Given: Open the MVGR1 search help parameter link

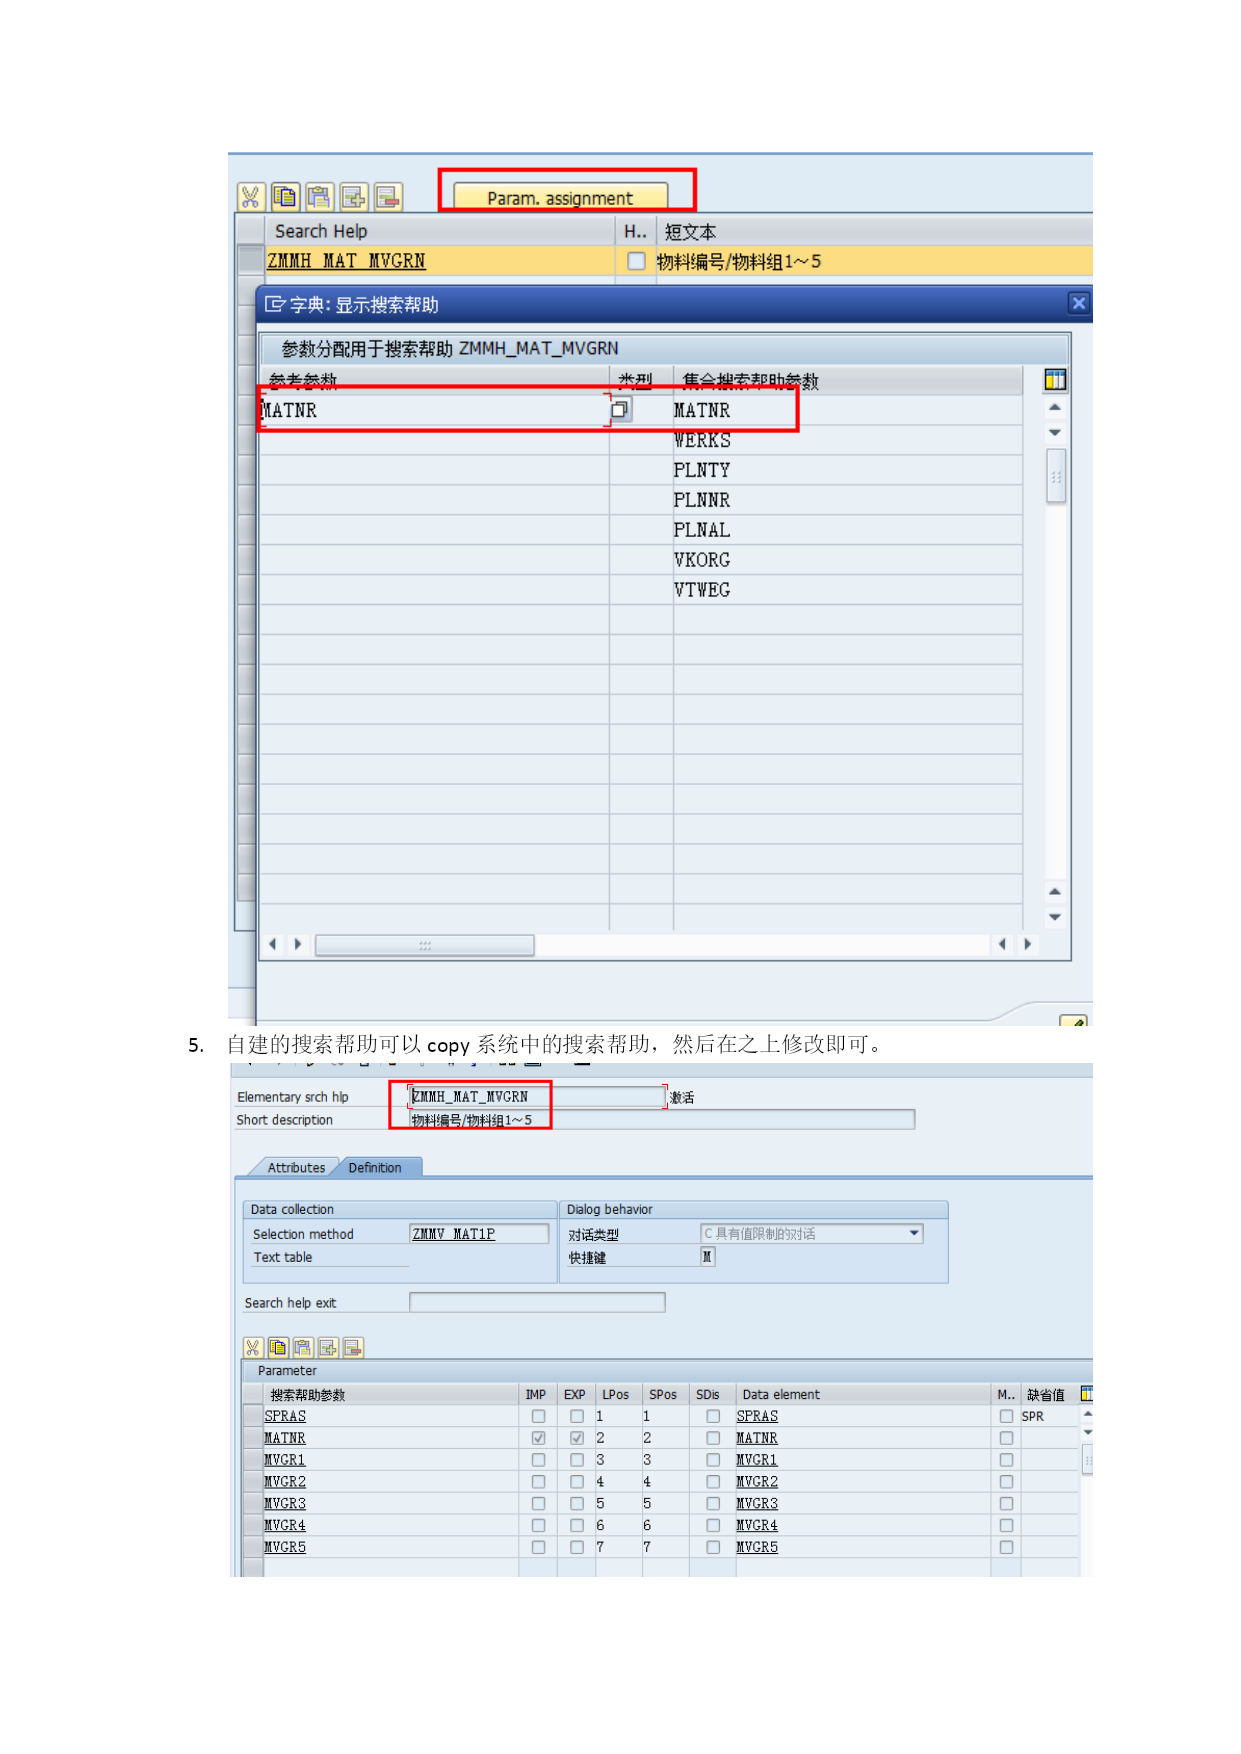Looking at the screenshot, I should point(285,1460).
